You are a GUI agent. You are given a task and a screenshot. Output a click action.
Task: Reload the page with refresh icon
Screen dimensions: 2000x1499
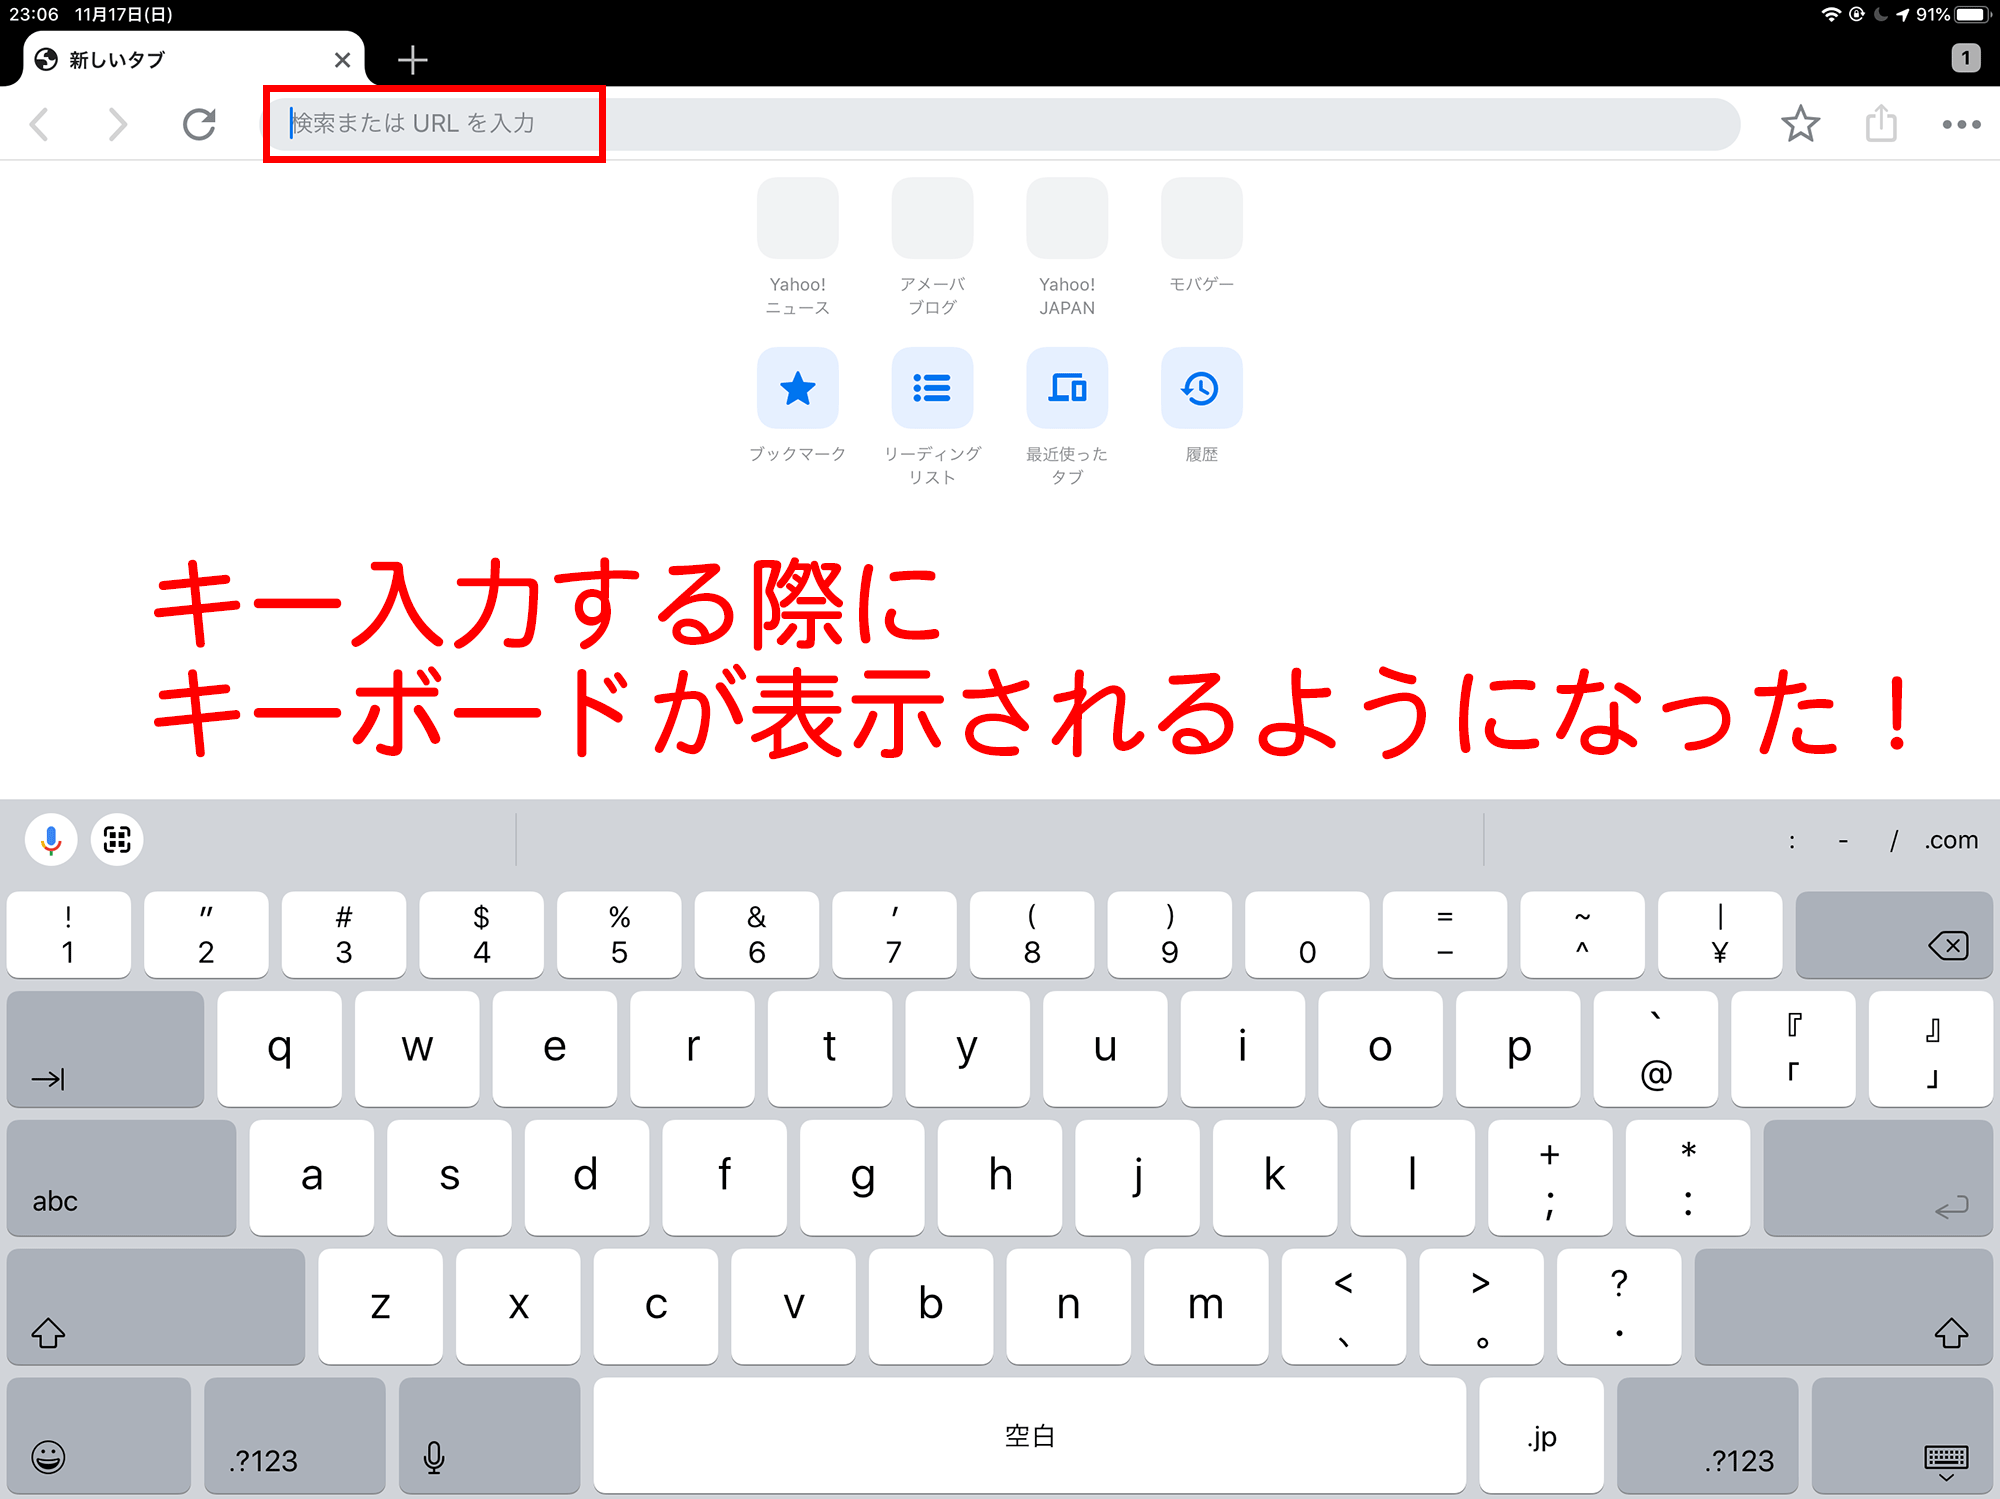[199, 124]
